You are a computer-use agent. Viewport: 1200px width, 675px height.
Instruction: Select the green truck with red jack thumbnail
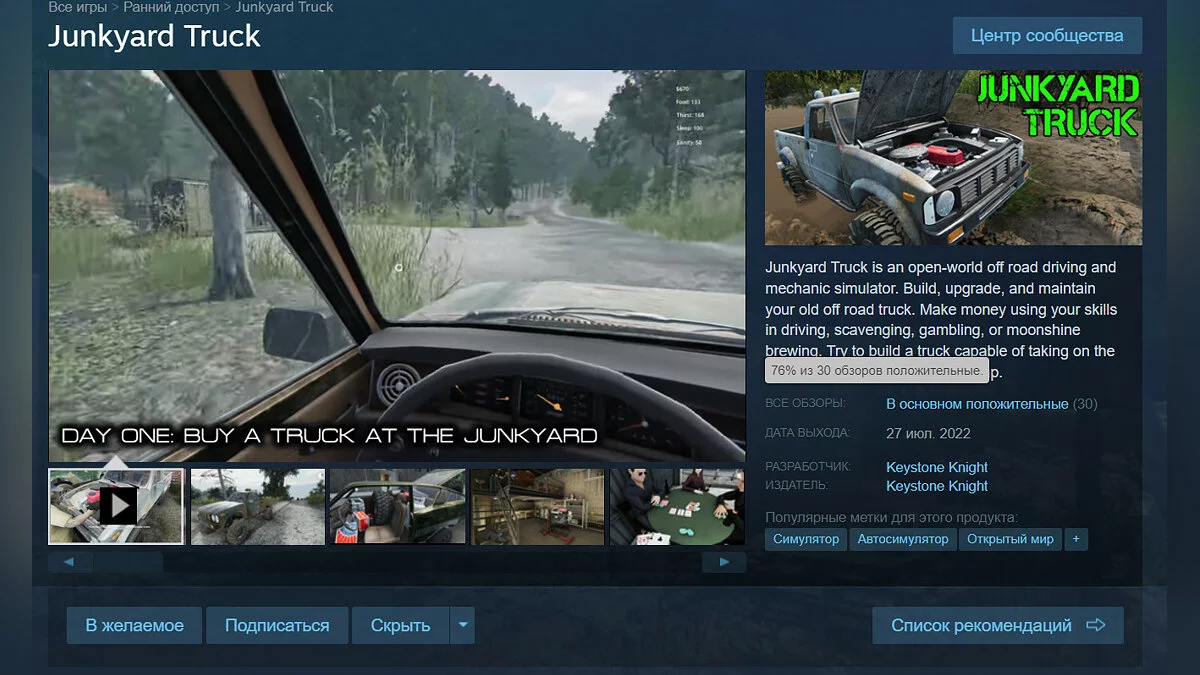pyautogui.click(x=398, y=506)
